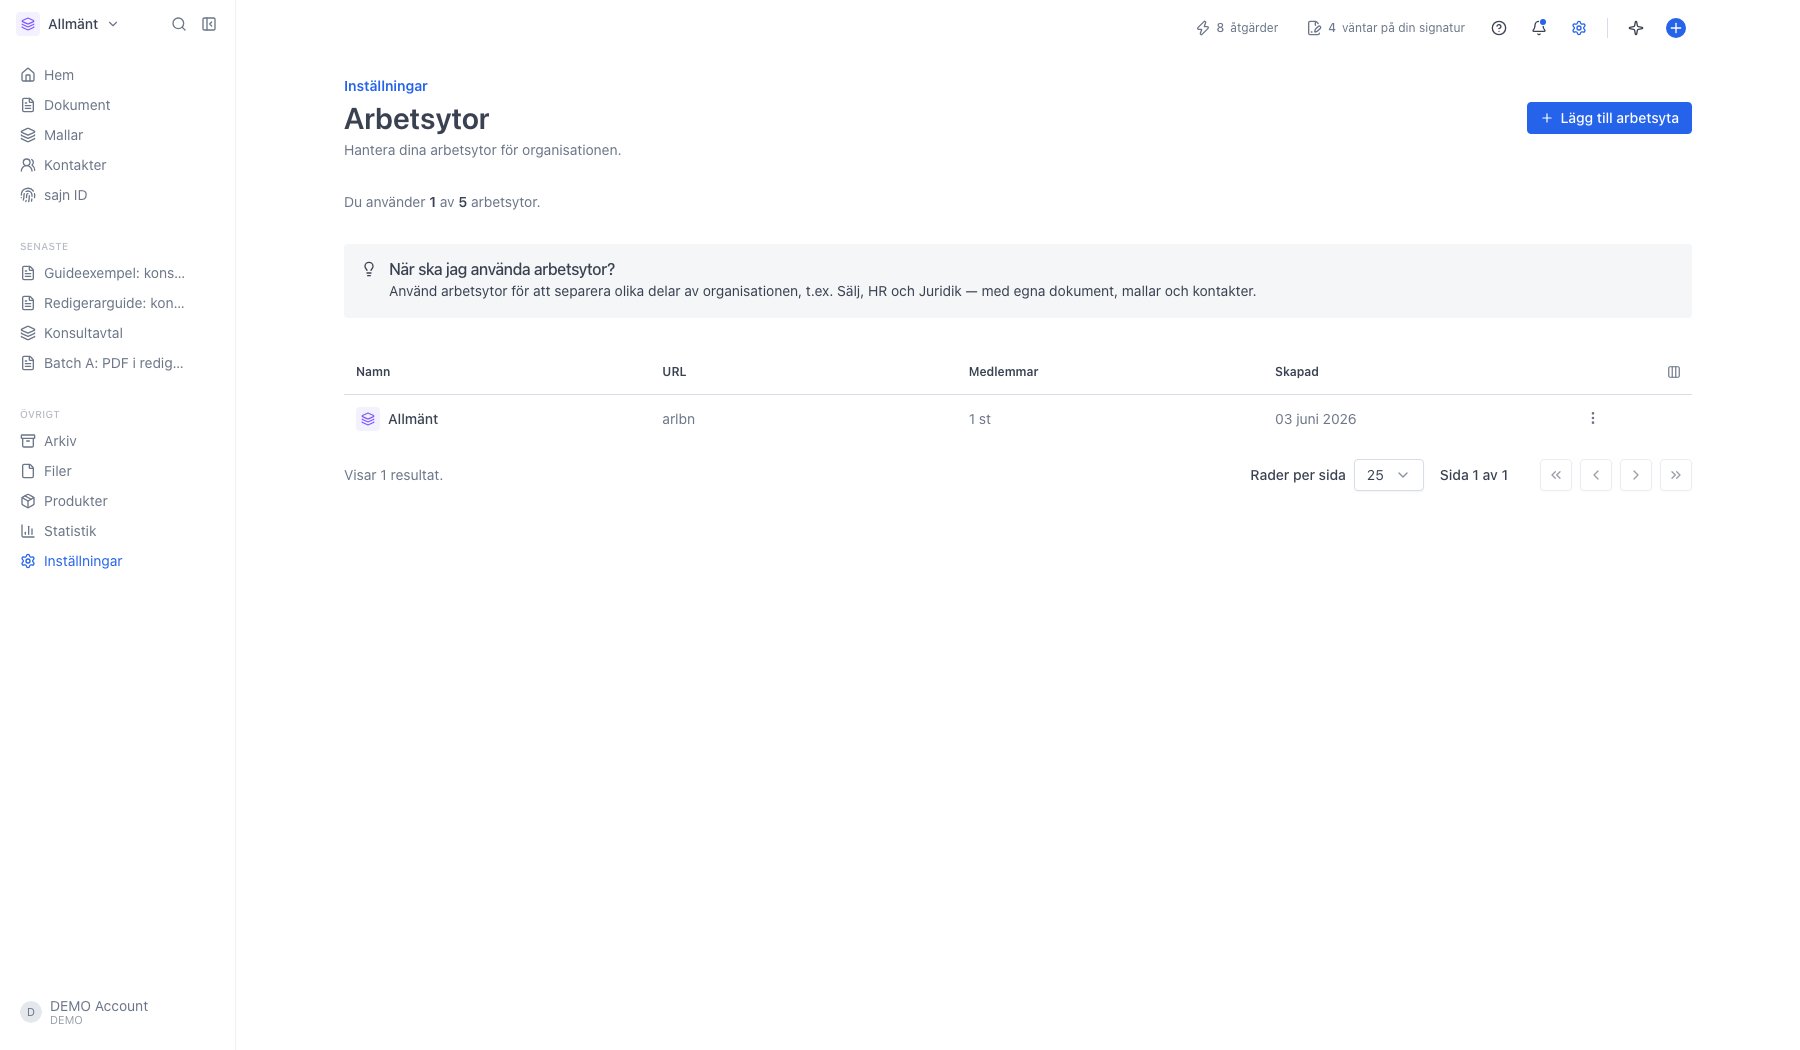This screenshot has height=1050, width=1800.
Task: Select Inställningar in the sidebar
Action: 118,561
